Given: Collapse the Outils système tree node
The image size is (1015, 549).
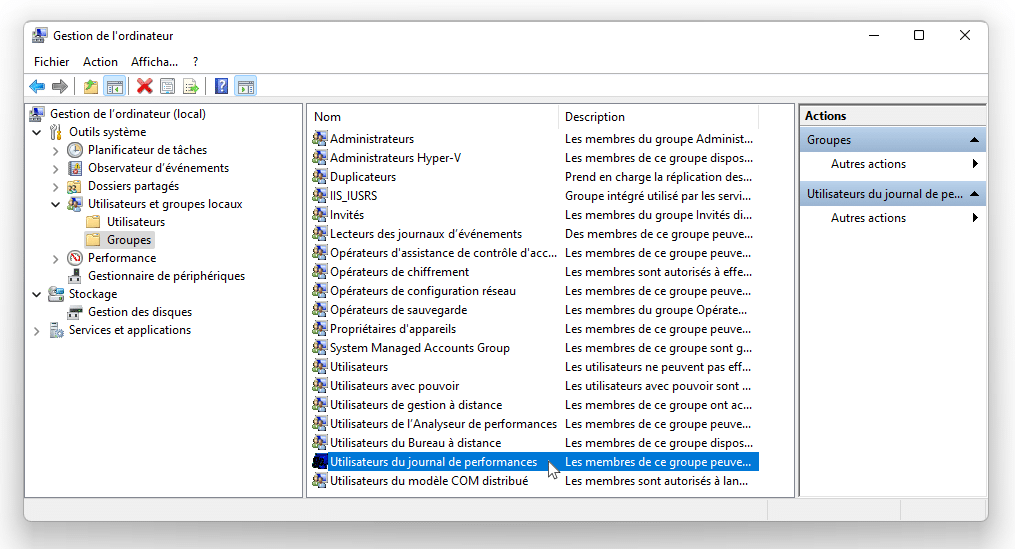Looking at the screenshot, I should point(37,132).
